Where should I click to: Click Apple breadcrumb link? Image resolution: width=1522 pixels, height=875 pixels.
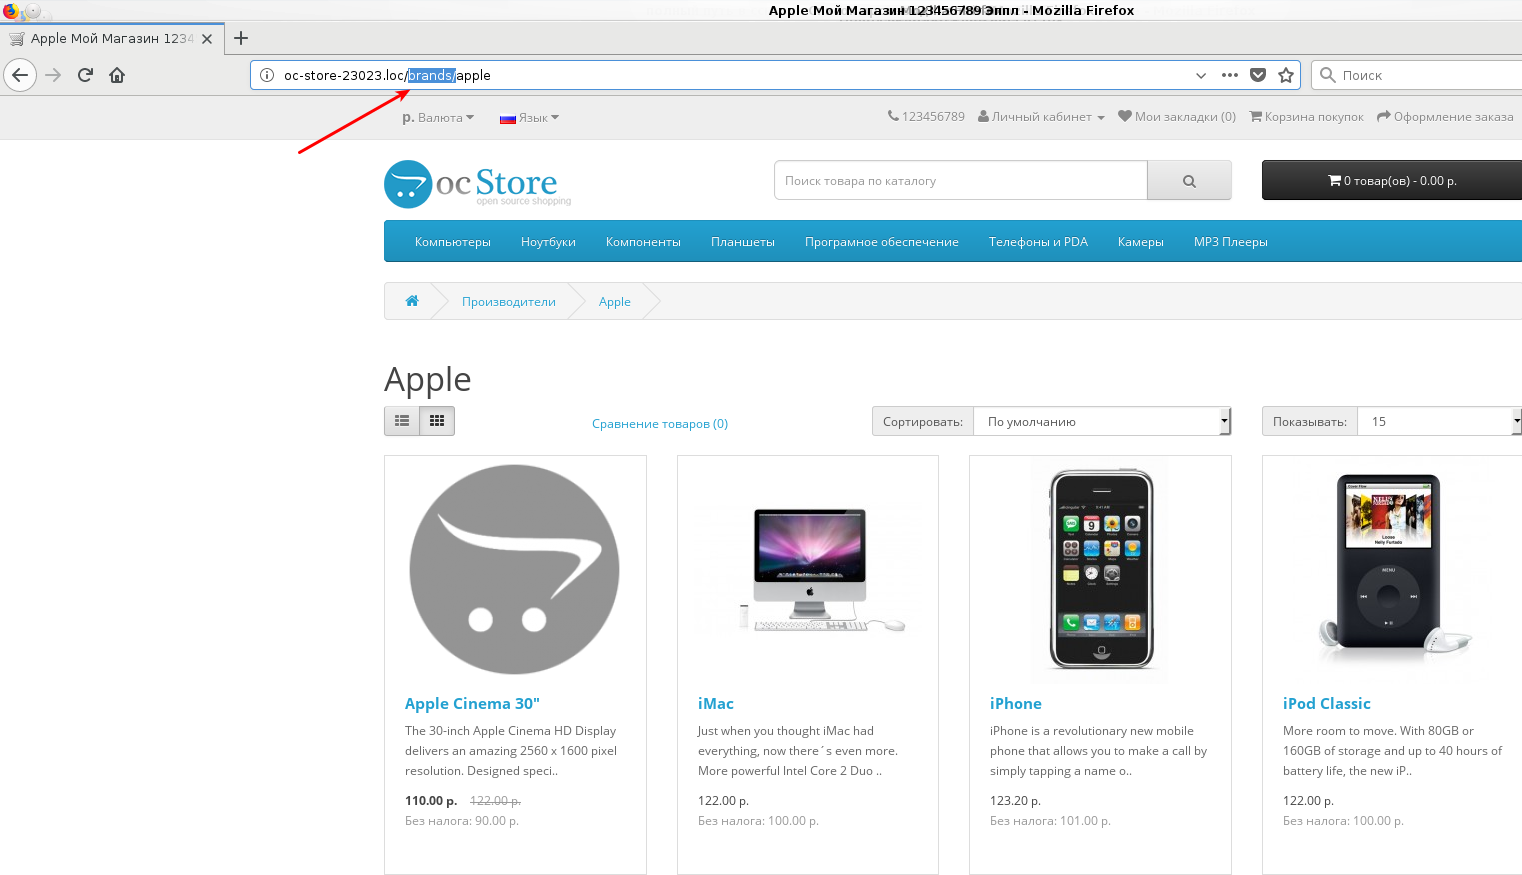click(x=615, y=302)
